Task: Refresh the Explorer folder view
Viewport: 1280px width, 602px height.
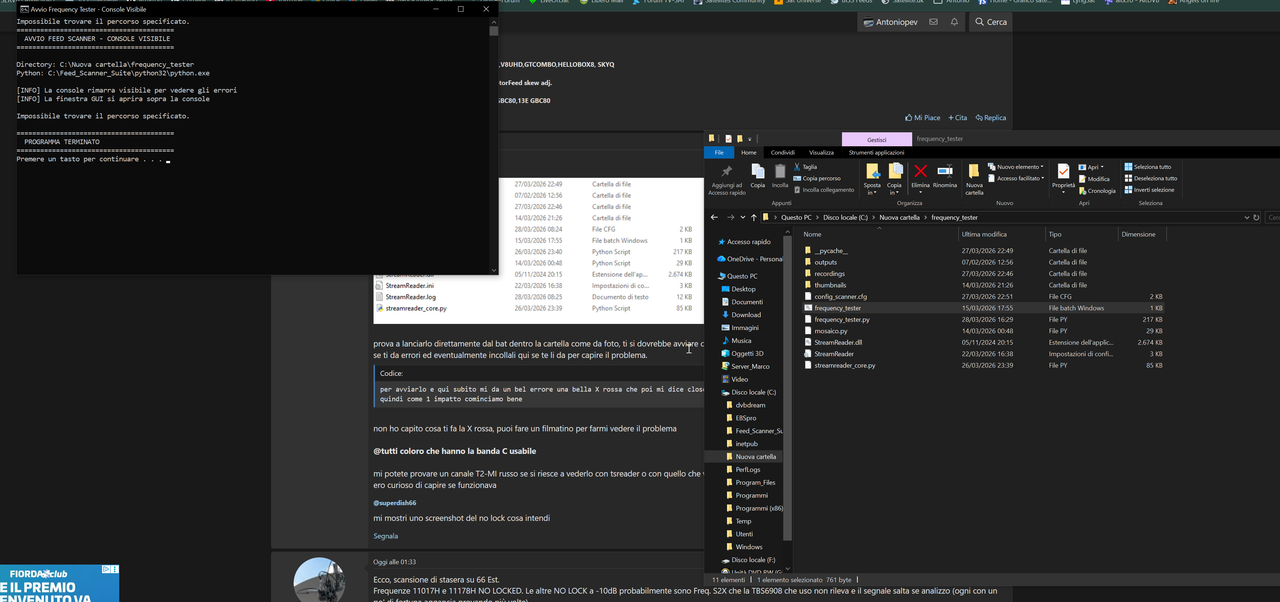Action: pos(1256,217)
